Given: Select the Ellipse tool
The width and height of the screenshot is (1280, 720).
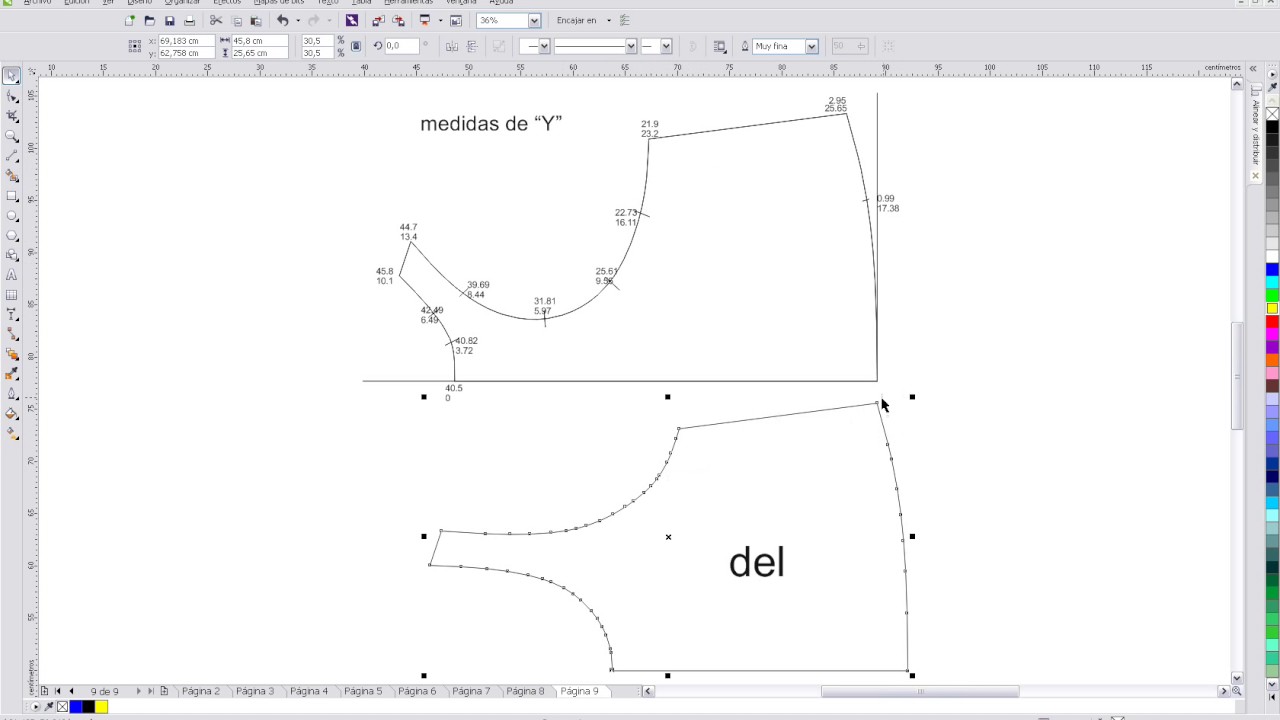Looking at the screenshot, I should 12,216.
